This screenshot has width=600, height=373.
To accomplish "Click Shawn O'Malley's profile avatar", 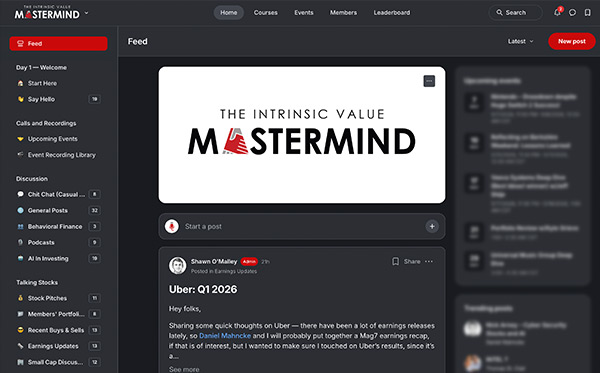I will [178, 265].
